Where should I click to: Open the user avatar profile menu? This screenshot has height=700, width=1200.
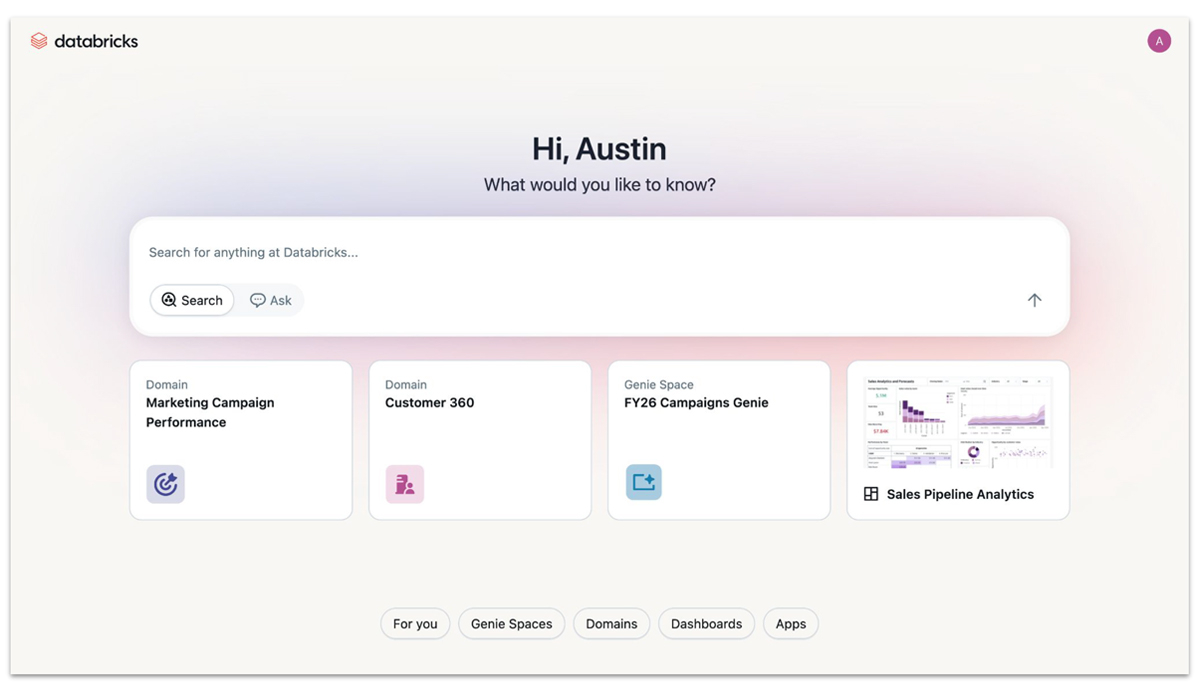1158,41
